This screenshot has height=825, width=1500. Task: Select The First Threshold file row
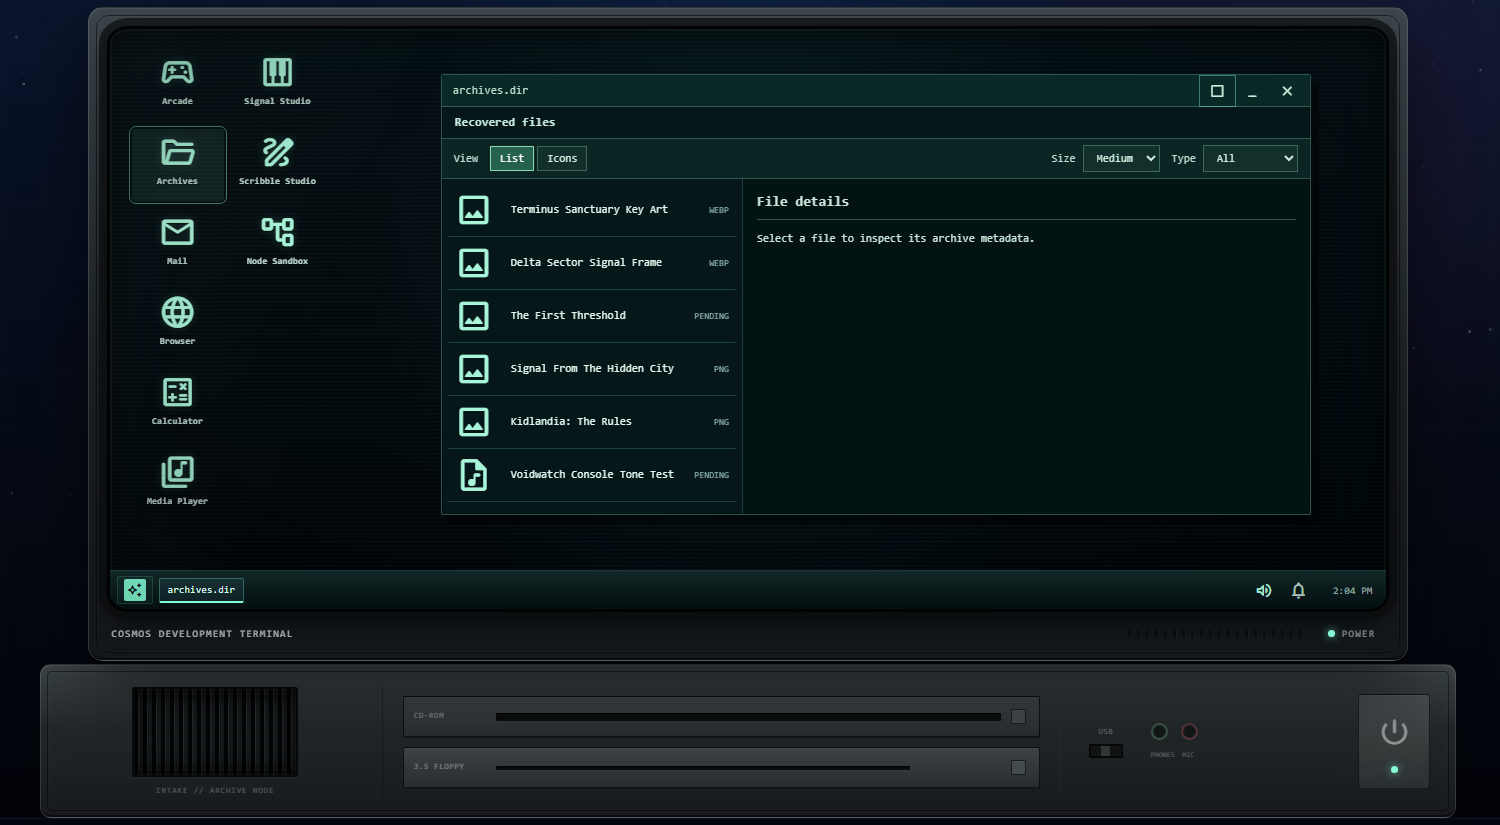tap(592, 316)
